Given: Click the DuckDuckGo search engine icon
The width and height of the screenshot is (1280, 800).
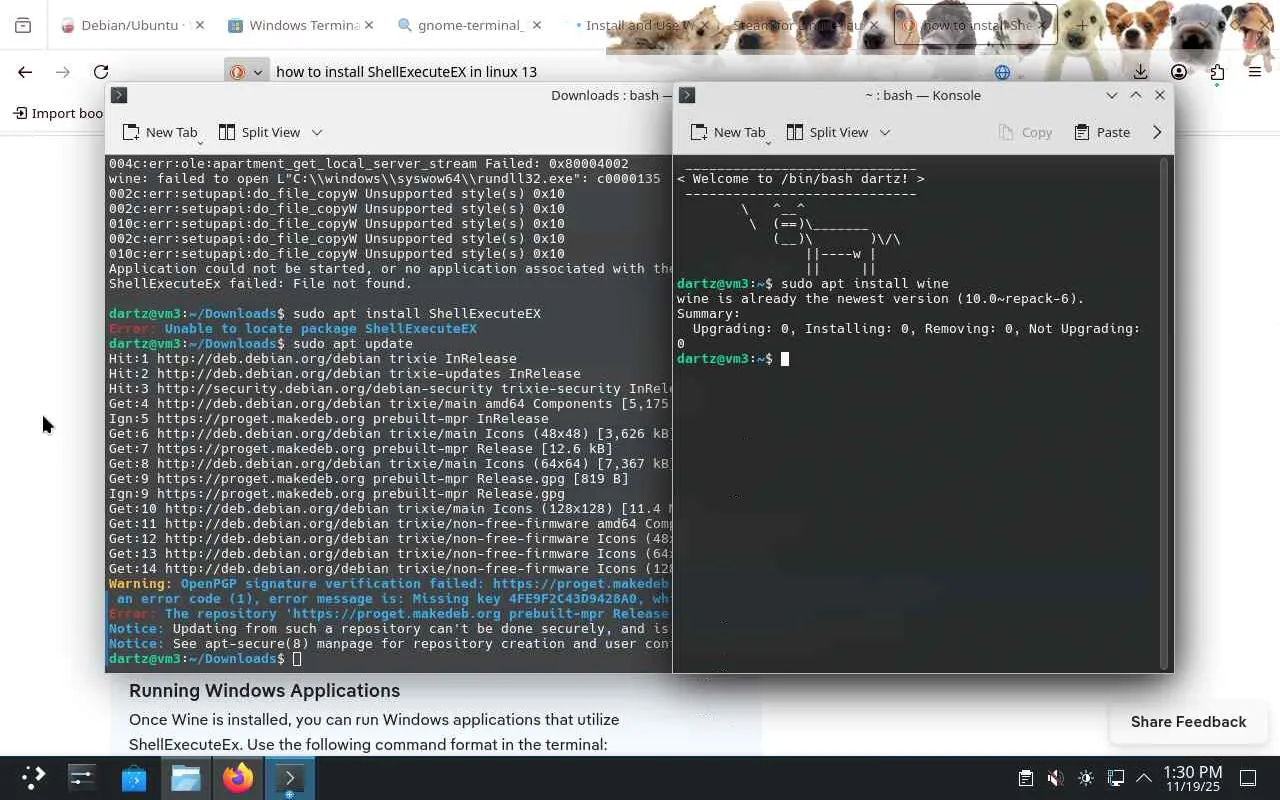Looking at the screenshot, I should [x=238, y=72].
